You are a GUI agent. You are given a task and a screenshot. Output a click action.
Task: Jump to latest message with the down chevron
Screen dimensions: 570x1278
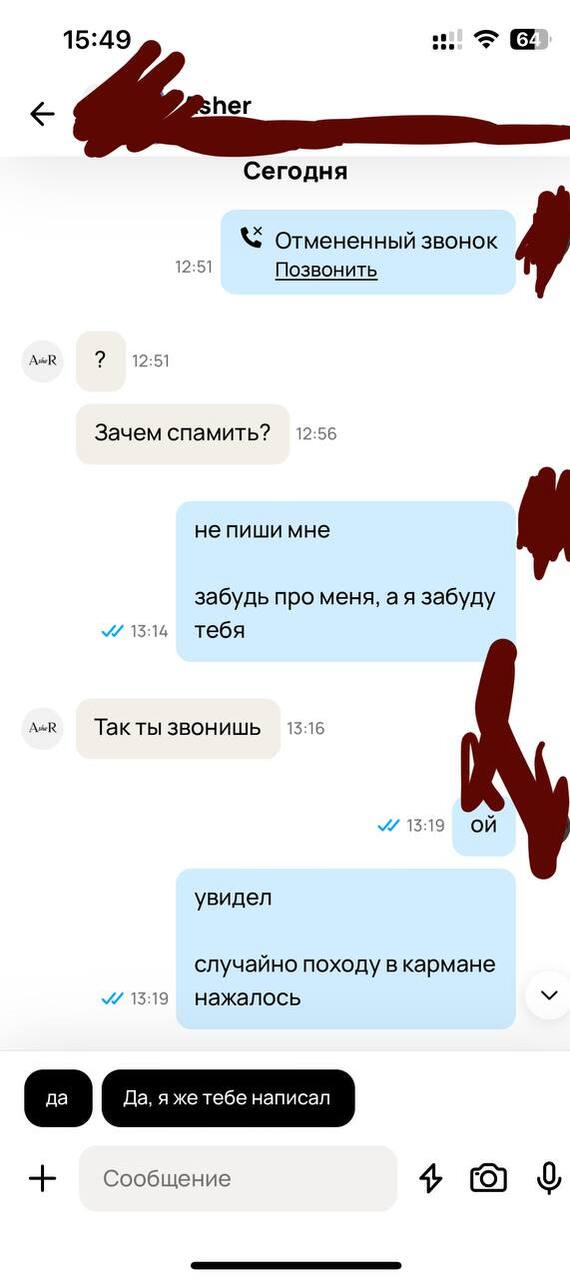click(548, 995)
